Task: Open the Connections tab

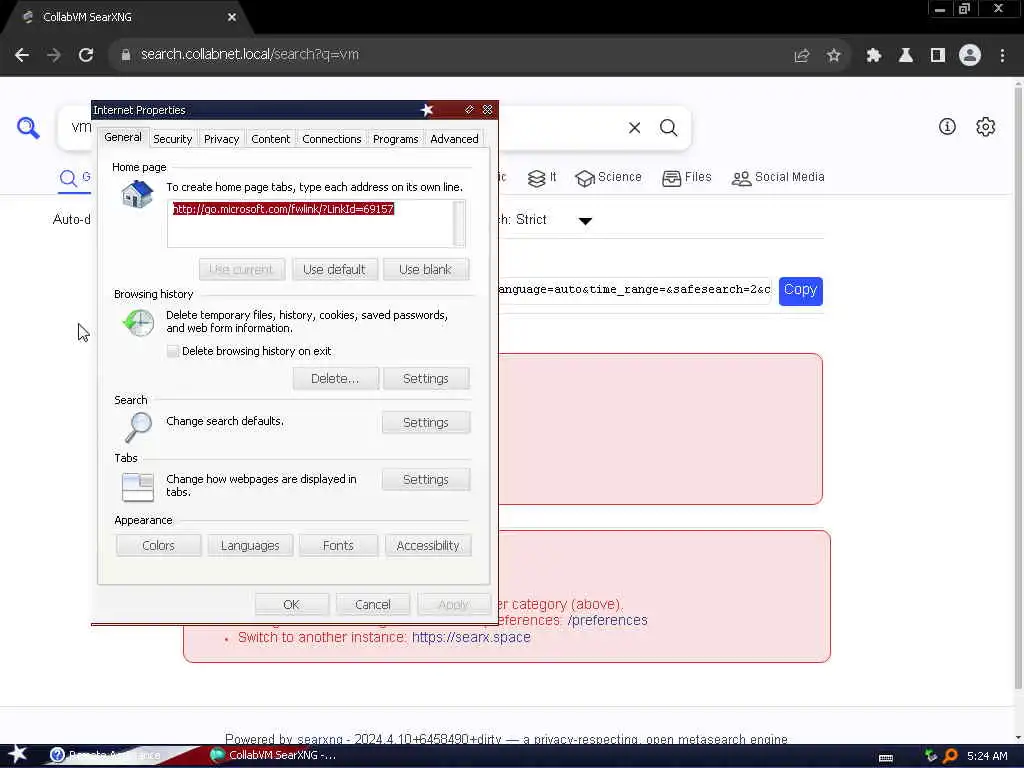Action: 332,139
